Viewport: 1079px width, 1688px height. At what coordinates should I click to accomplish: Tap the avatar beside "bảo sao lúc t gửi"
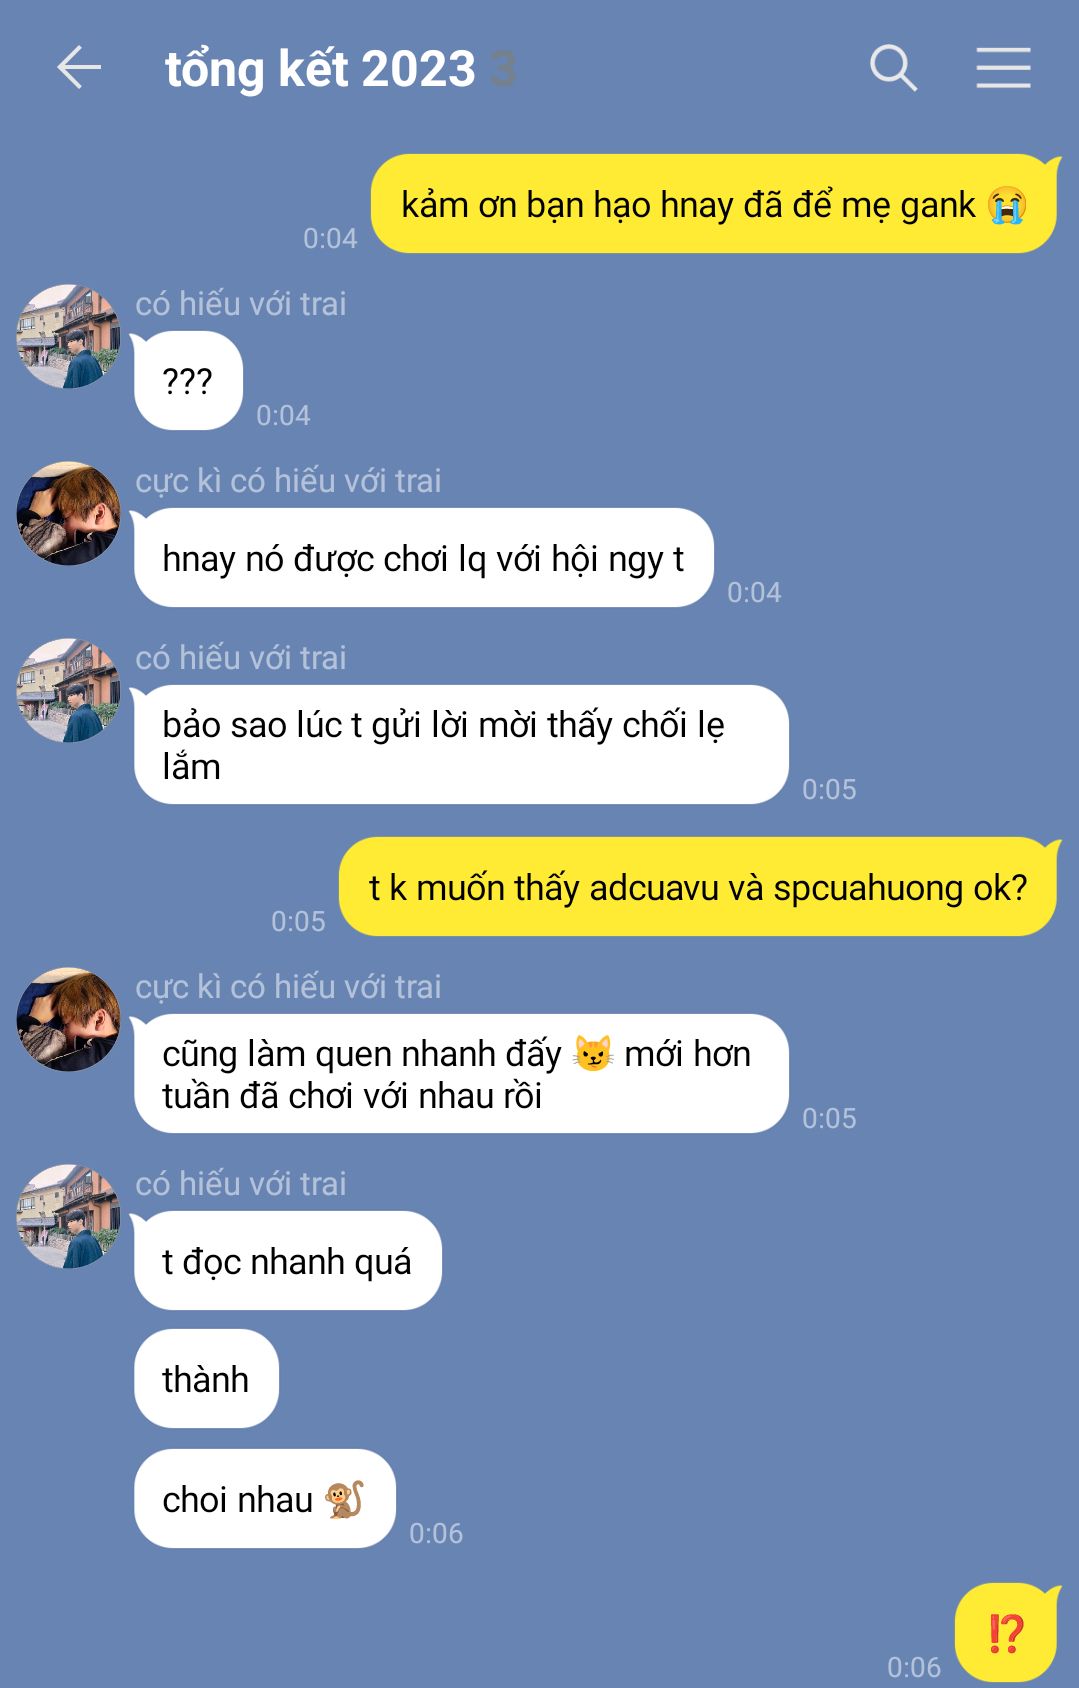tap(68, 691)
